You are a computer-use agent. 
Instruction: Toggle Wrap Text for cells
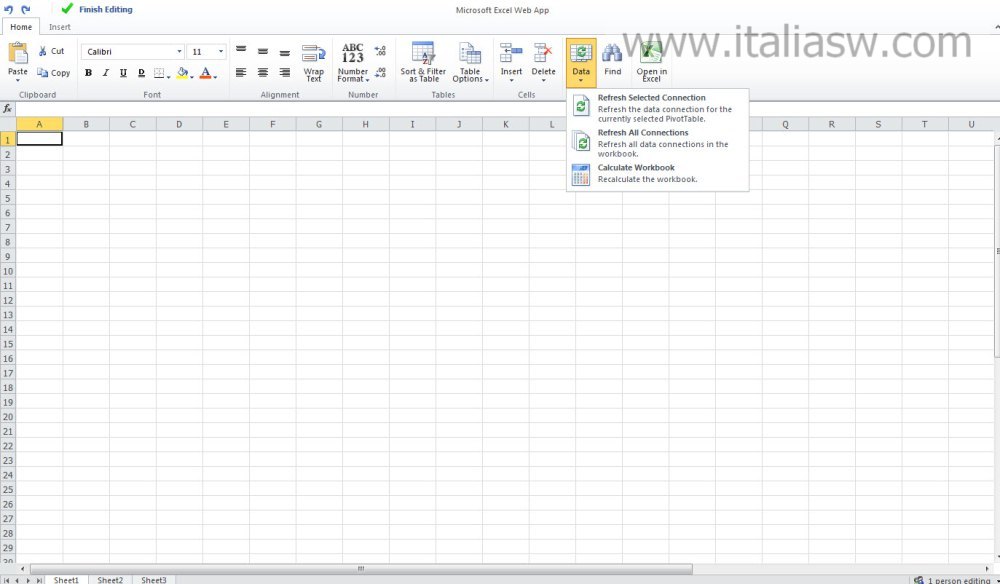pos(313,61)
